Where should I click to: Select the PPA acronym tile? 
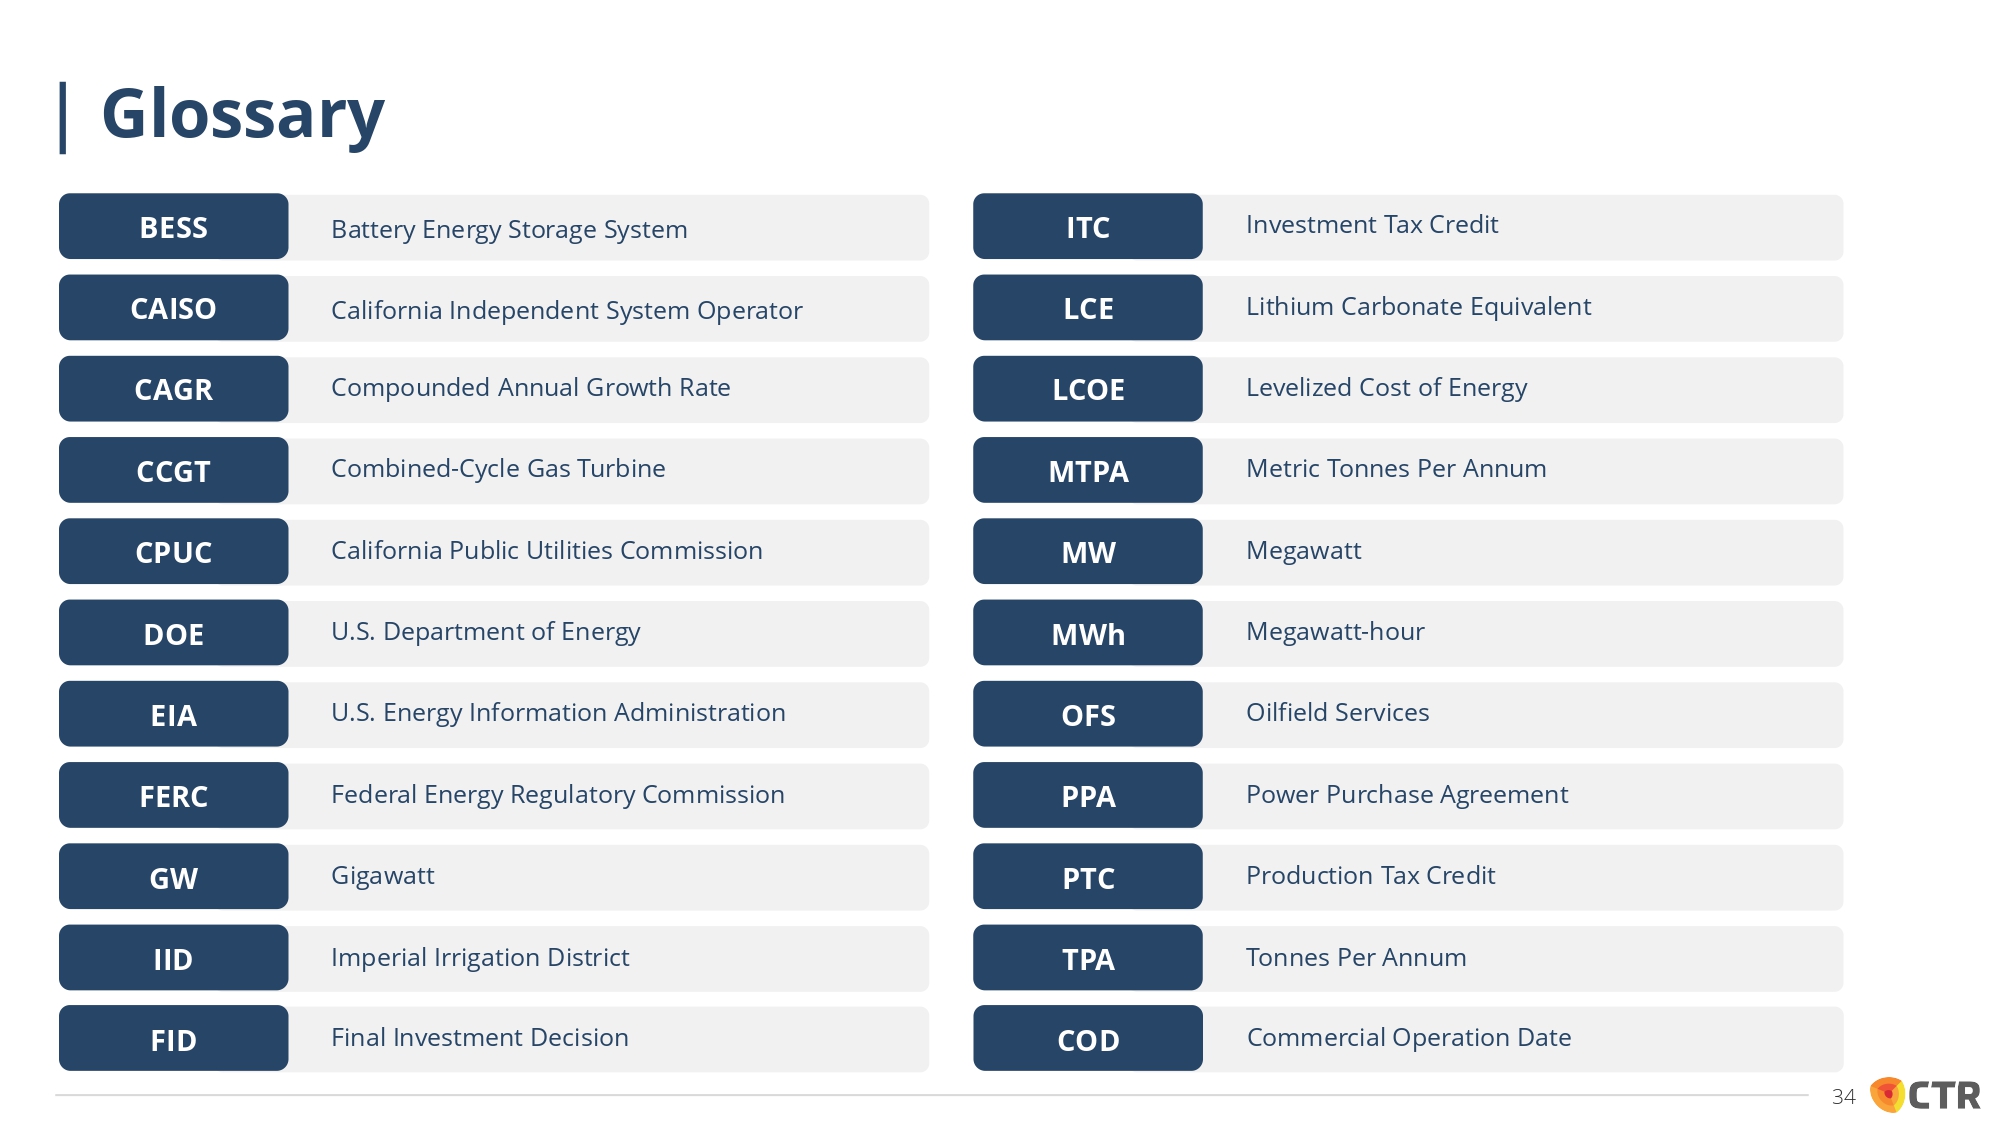(x=1088, y=795)
